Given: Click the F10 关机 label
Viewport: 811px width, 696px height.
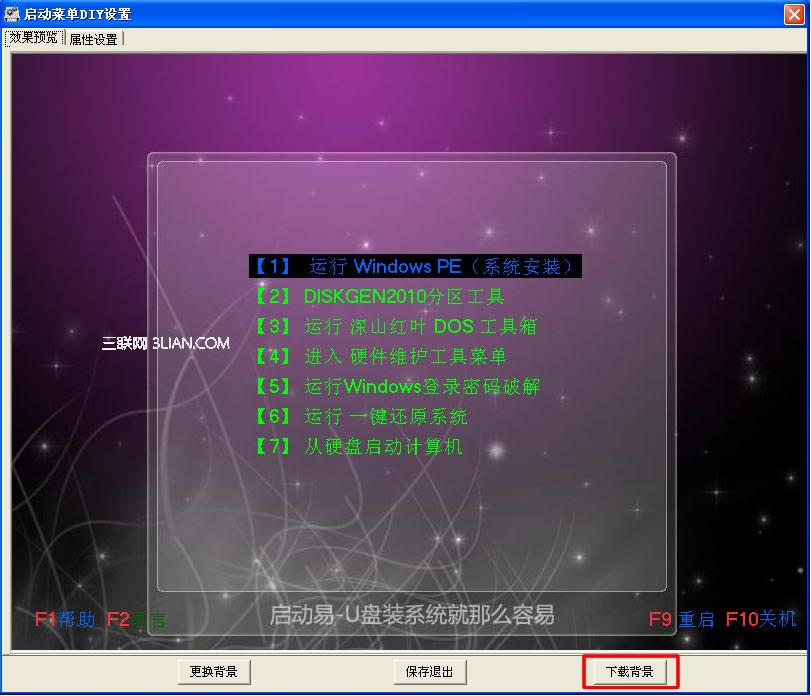Looking at the screenshot, I should pos(760,619).
